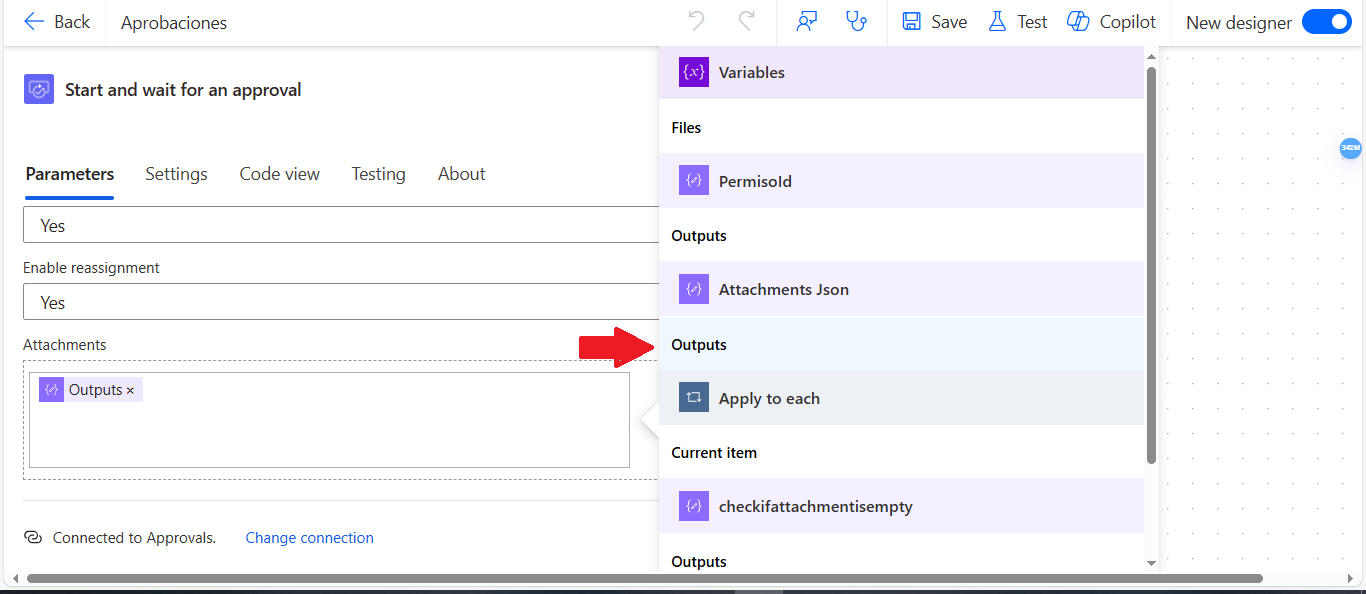Image resolution: width=1366 pixels, height=594 pixels.
Task: Toggle the New designer switch off
Action: click(1327, 21)
